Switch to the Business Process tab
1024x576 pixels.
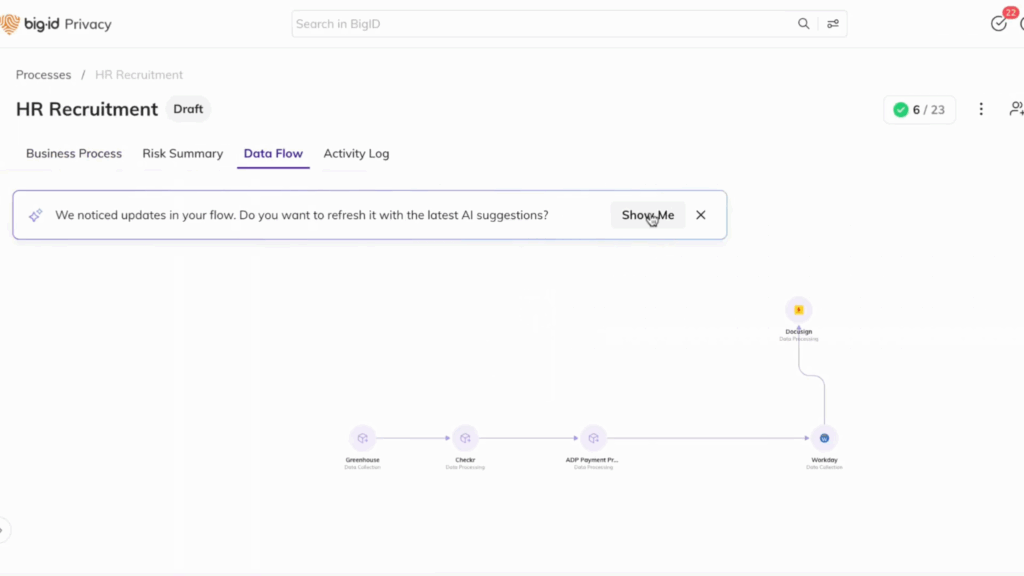point(74,154)
